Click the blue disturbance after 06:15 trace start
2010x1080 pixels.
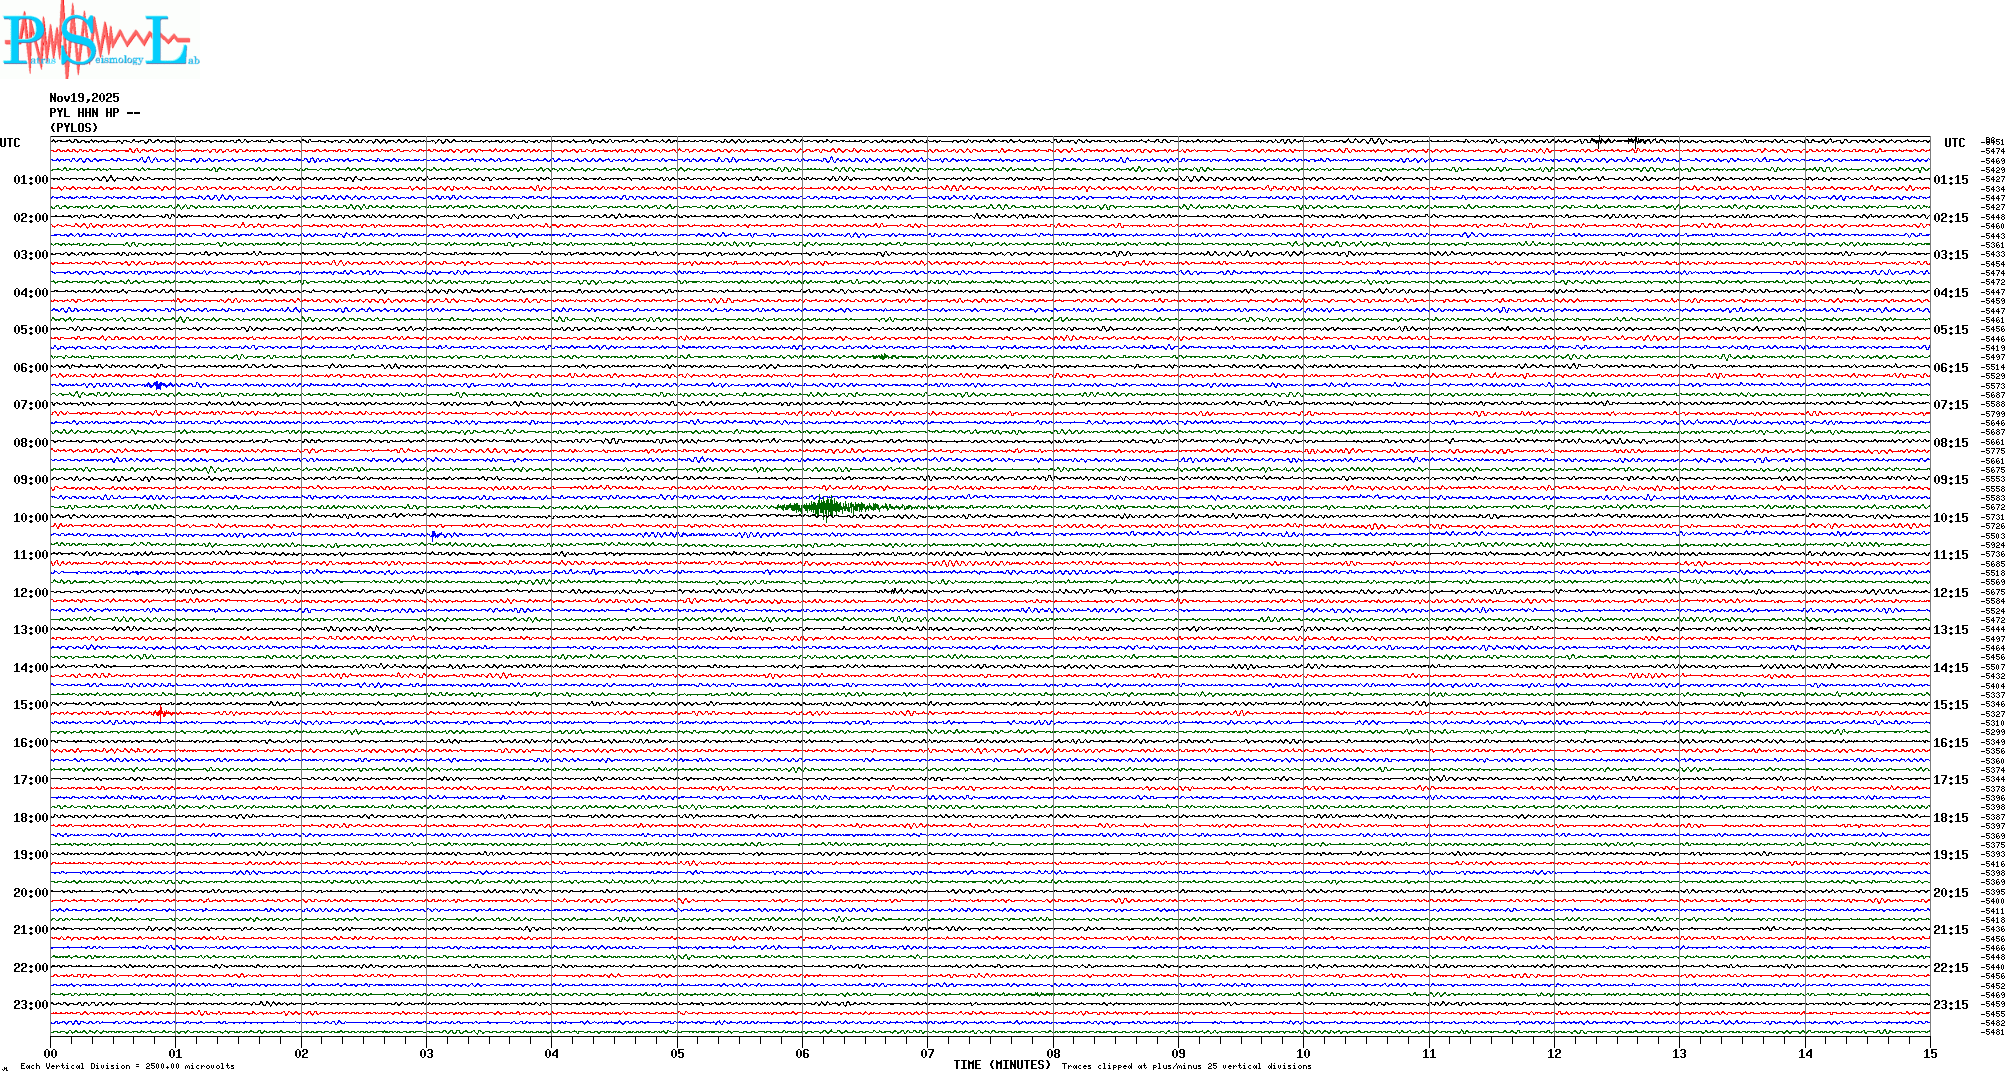[157, 385]
